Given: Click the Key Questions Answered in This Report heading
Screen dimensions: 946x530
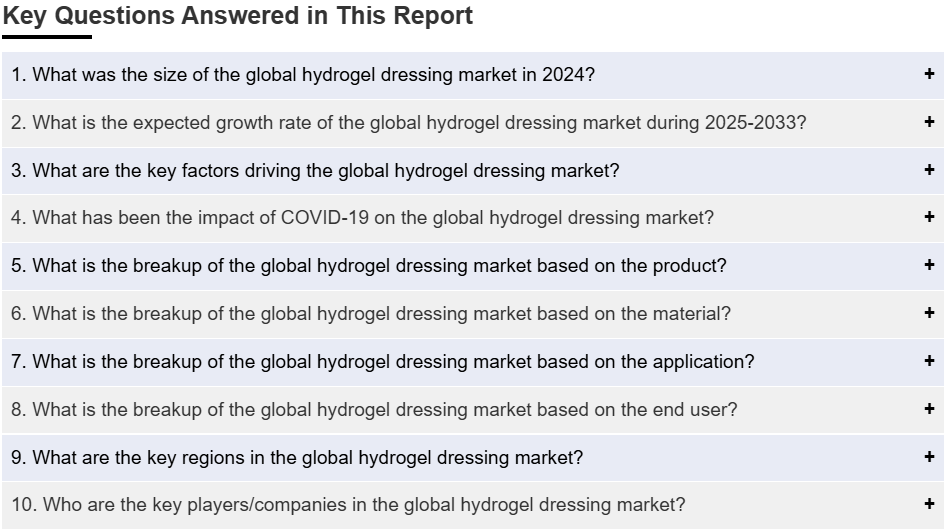Looking at the screenshot, I should (x=238, y=16).
